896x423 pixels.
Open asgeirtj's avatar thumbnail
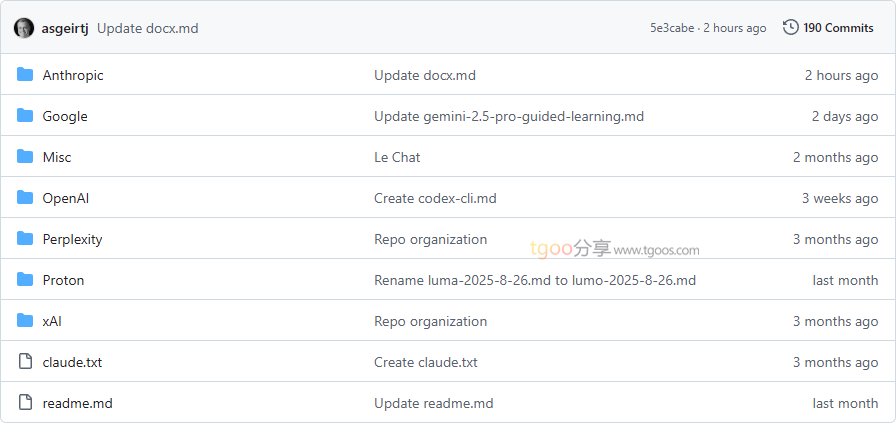coord(24,28)
